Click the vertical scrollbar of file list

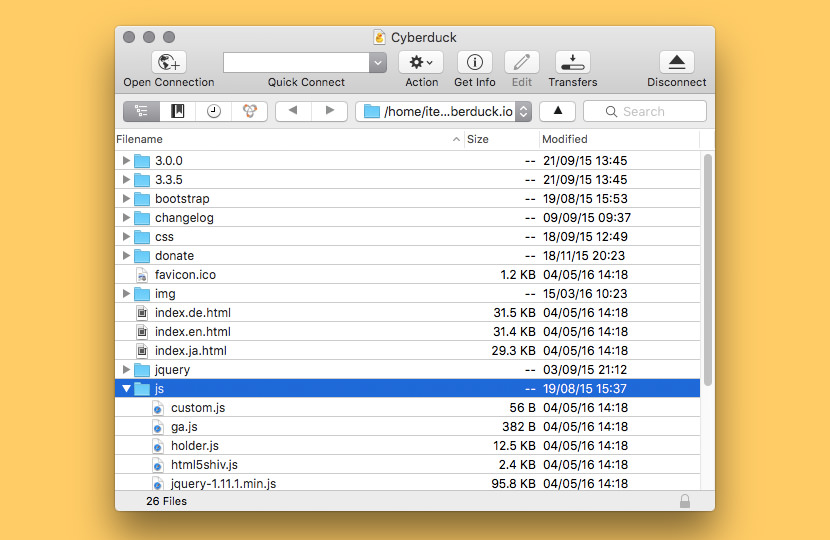coord(708,269)
